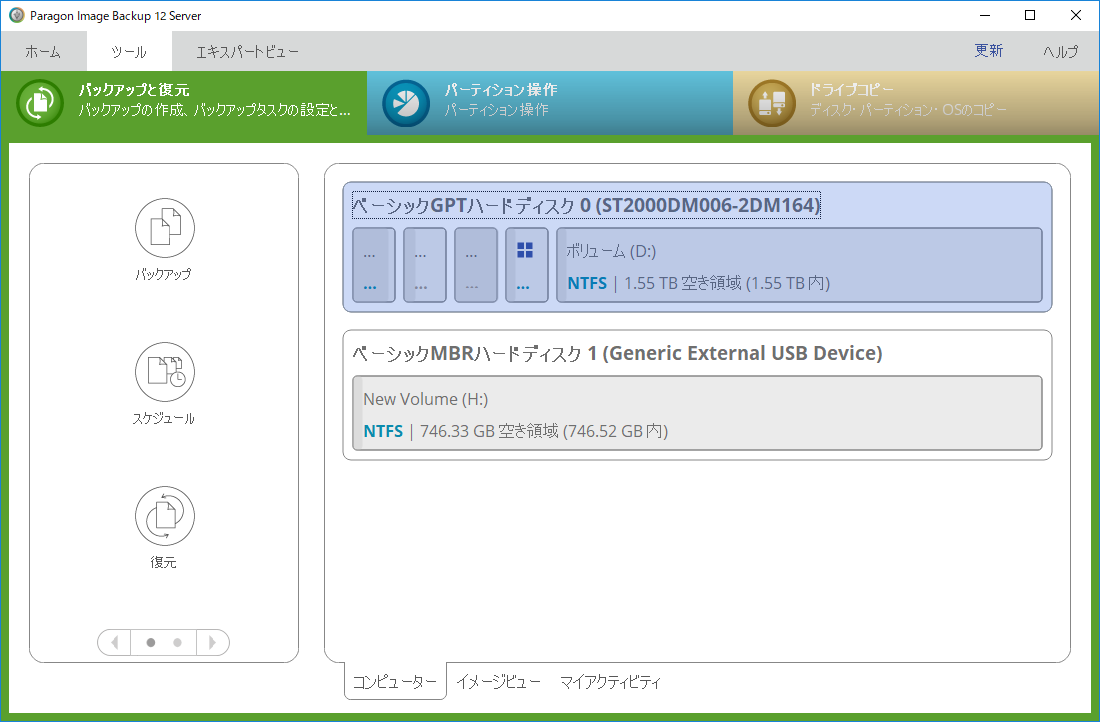
Task: Open the ヘルプ menu
Action: tap(1060, 51)
